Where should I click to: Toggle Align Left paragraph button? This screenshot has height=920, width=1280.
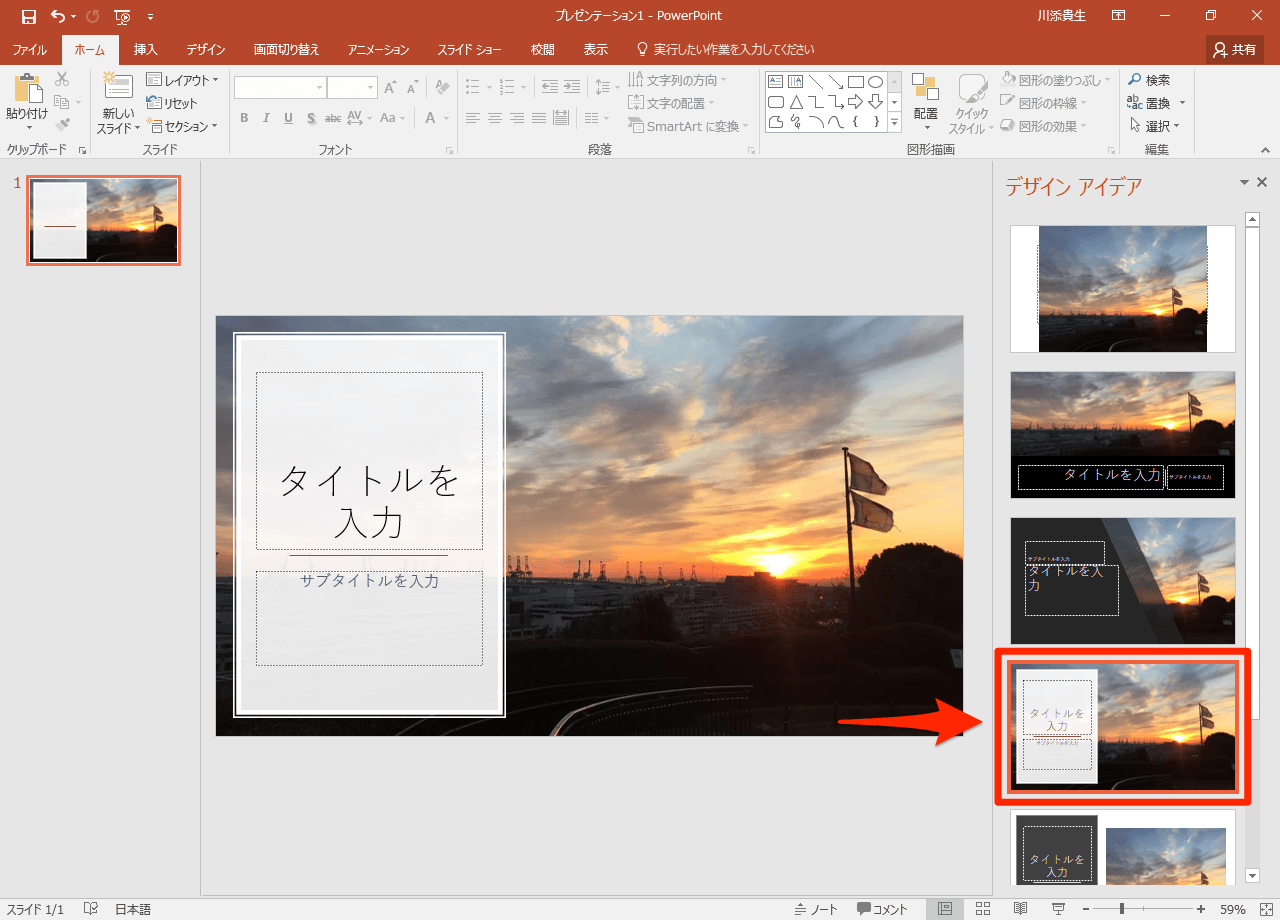click(473, 118)
